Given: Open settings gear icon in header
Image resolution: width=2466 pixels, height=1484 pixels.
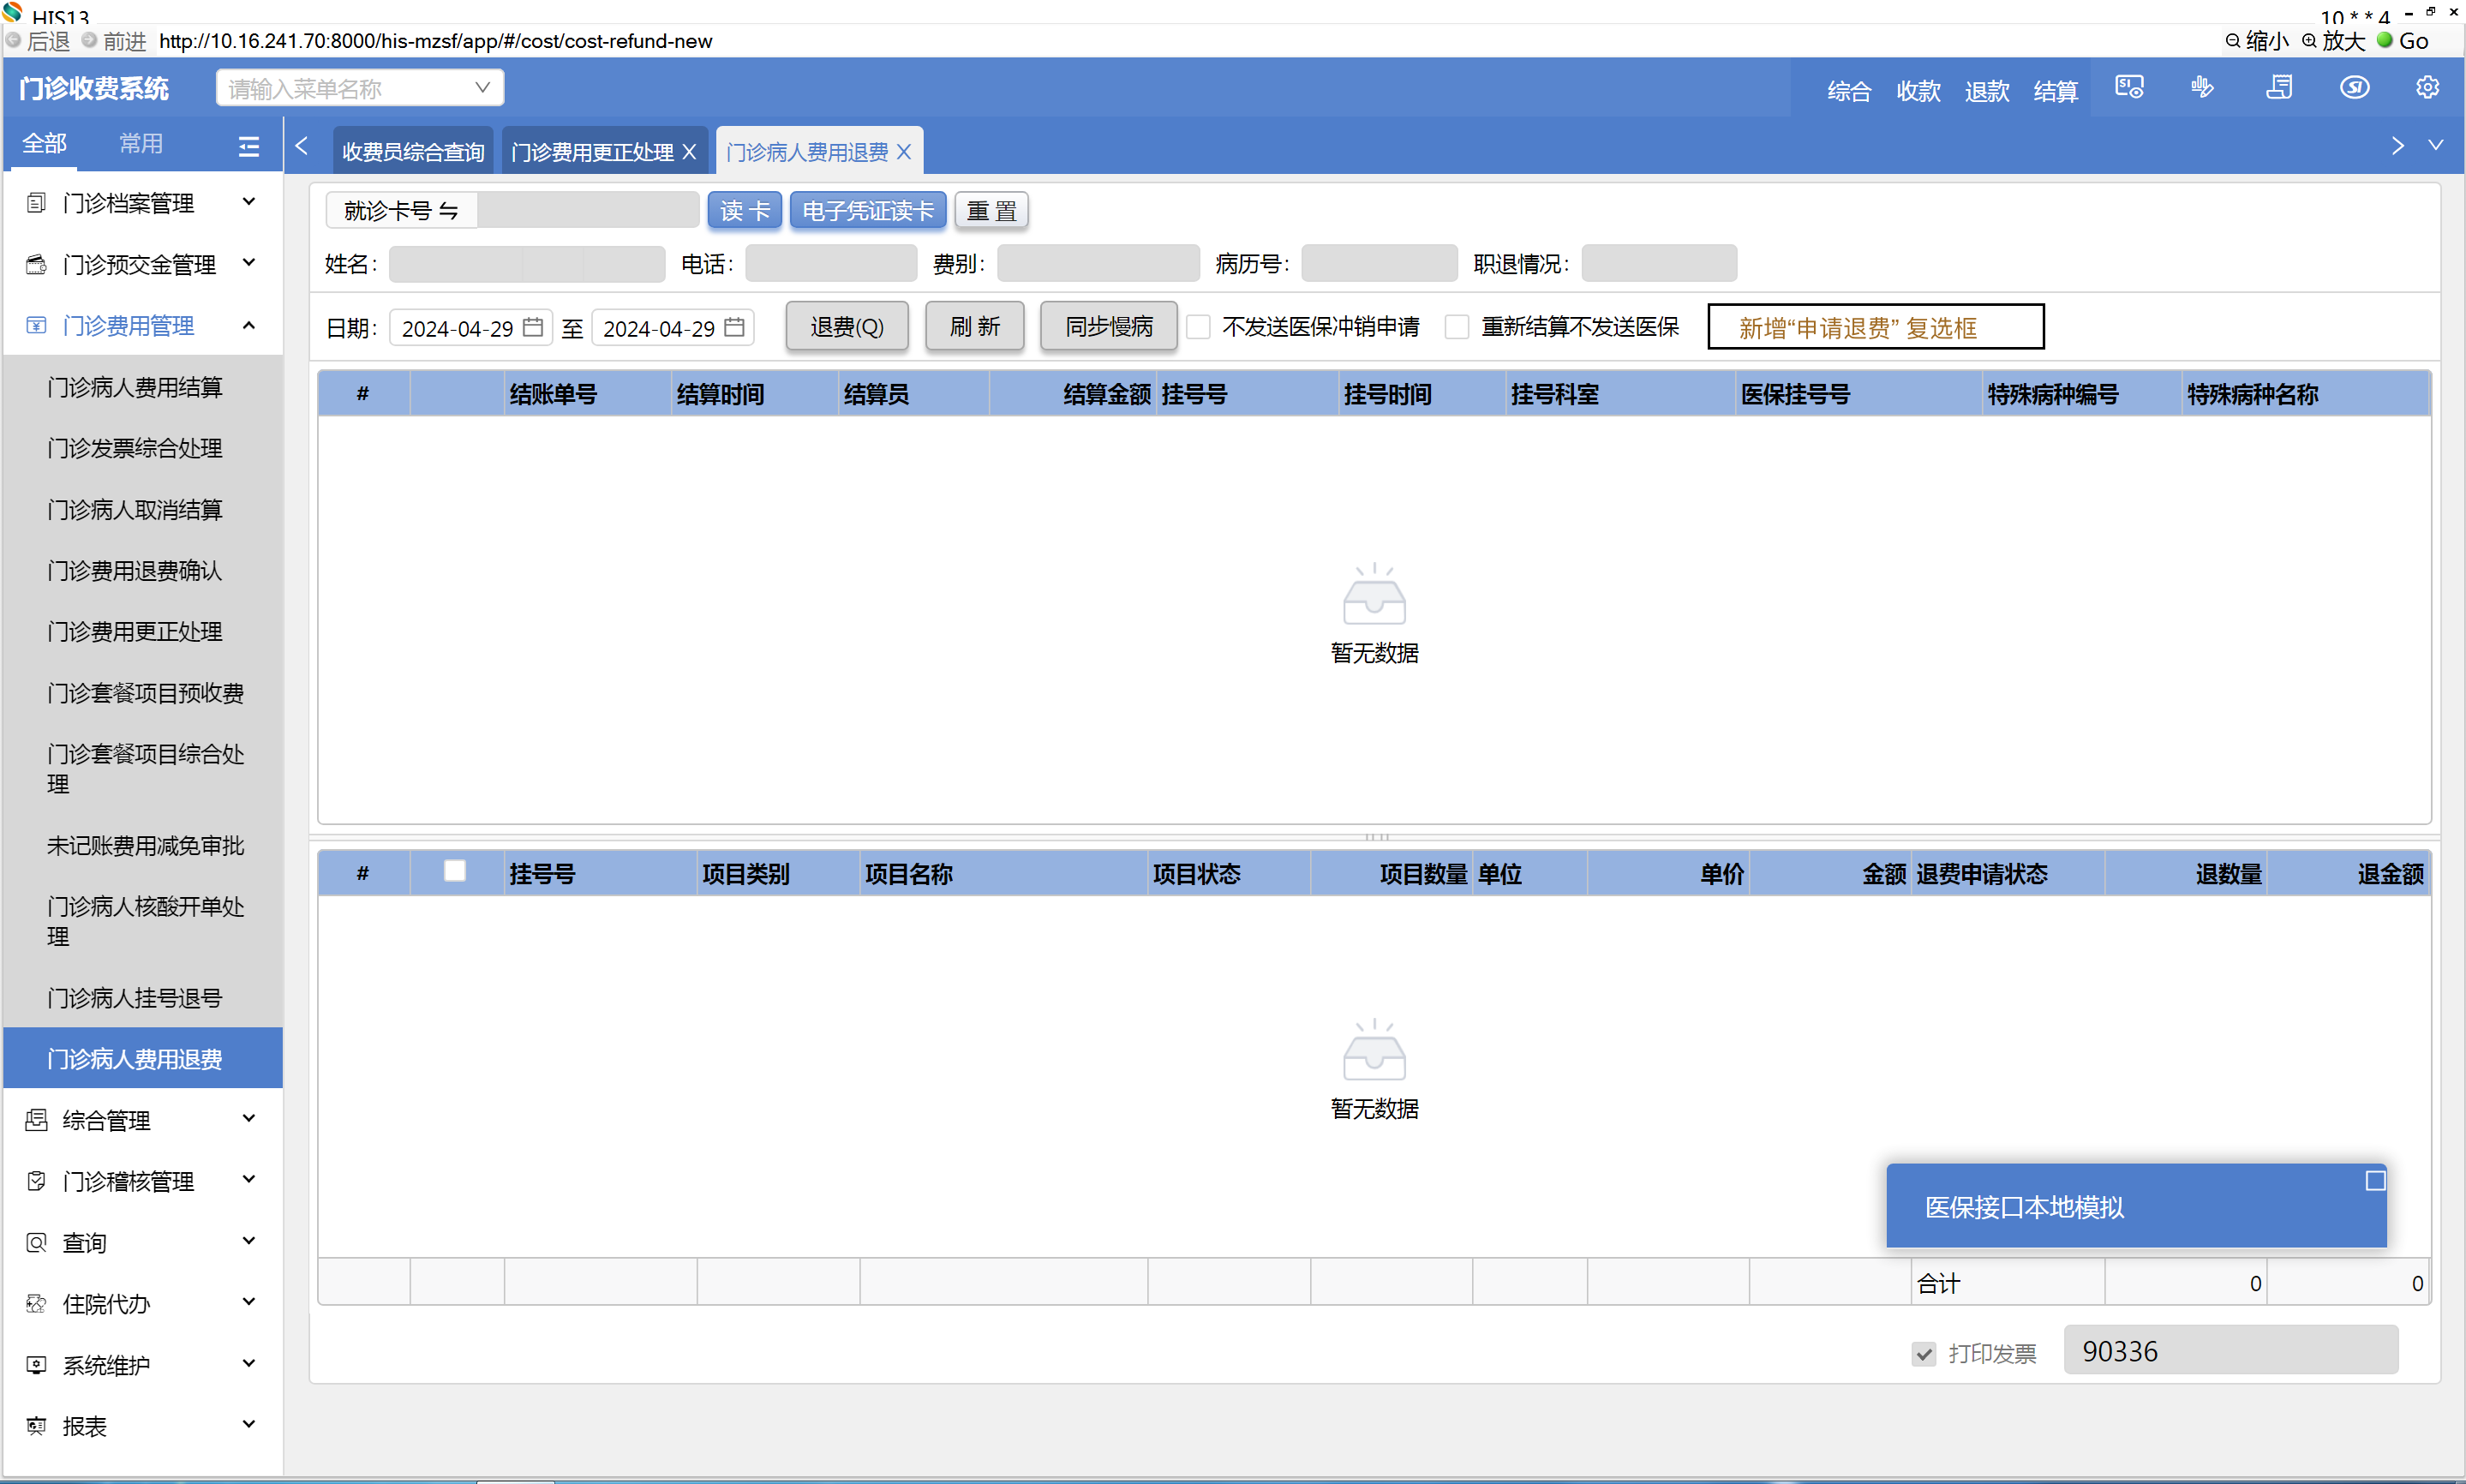Looking at the screenshot, I should 2427,88.
